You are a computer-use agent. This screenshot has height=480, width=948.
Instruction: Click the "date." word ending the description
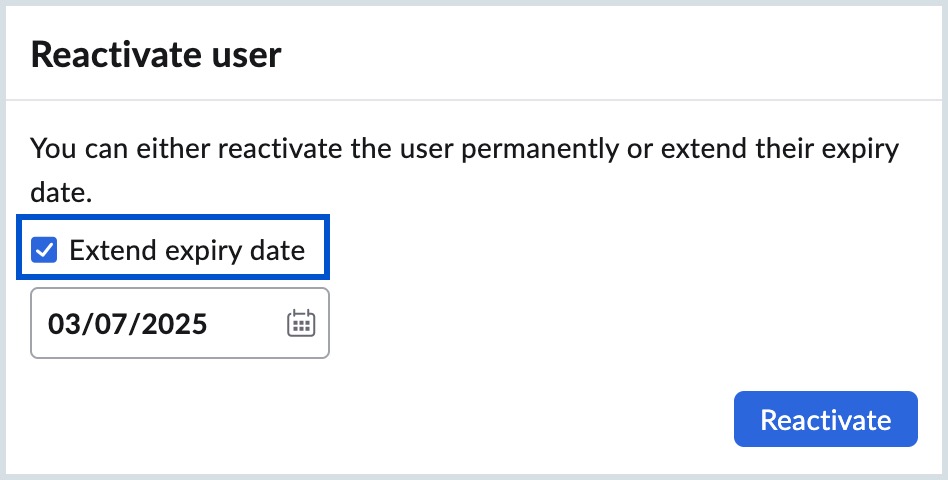click(x=62, y=192)
